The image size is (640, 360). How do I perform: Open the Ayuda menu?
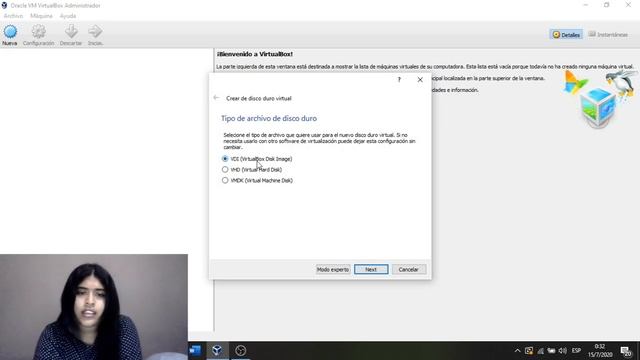point(68,16)
